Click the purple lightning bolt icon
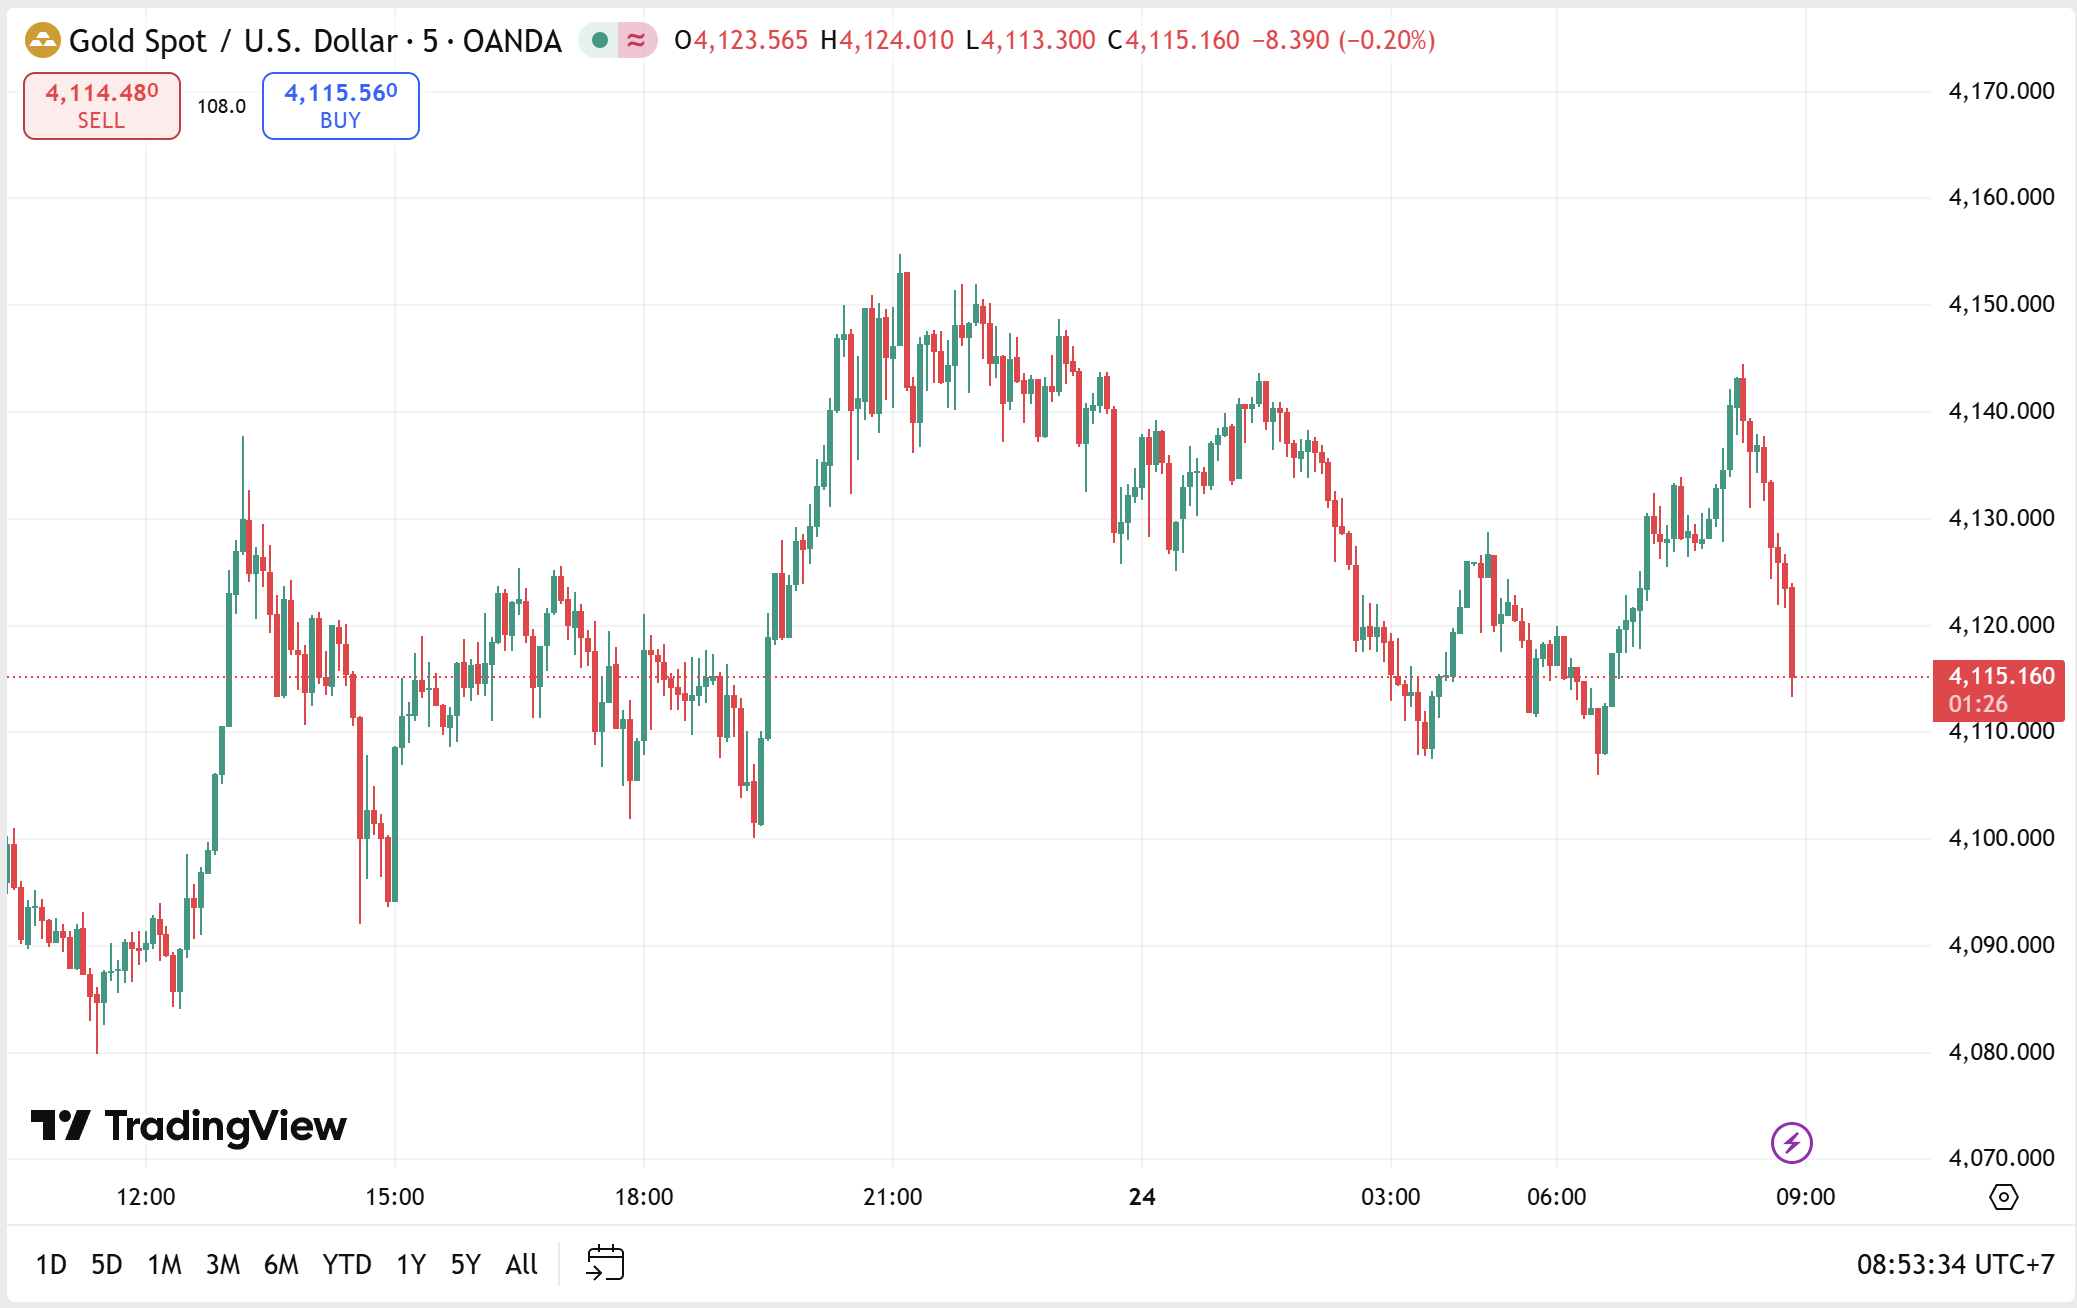This screenshot has width=2077, height=1308. tap(1791, 1142)
